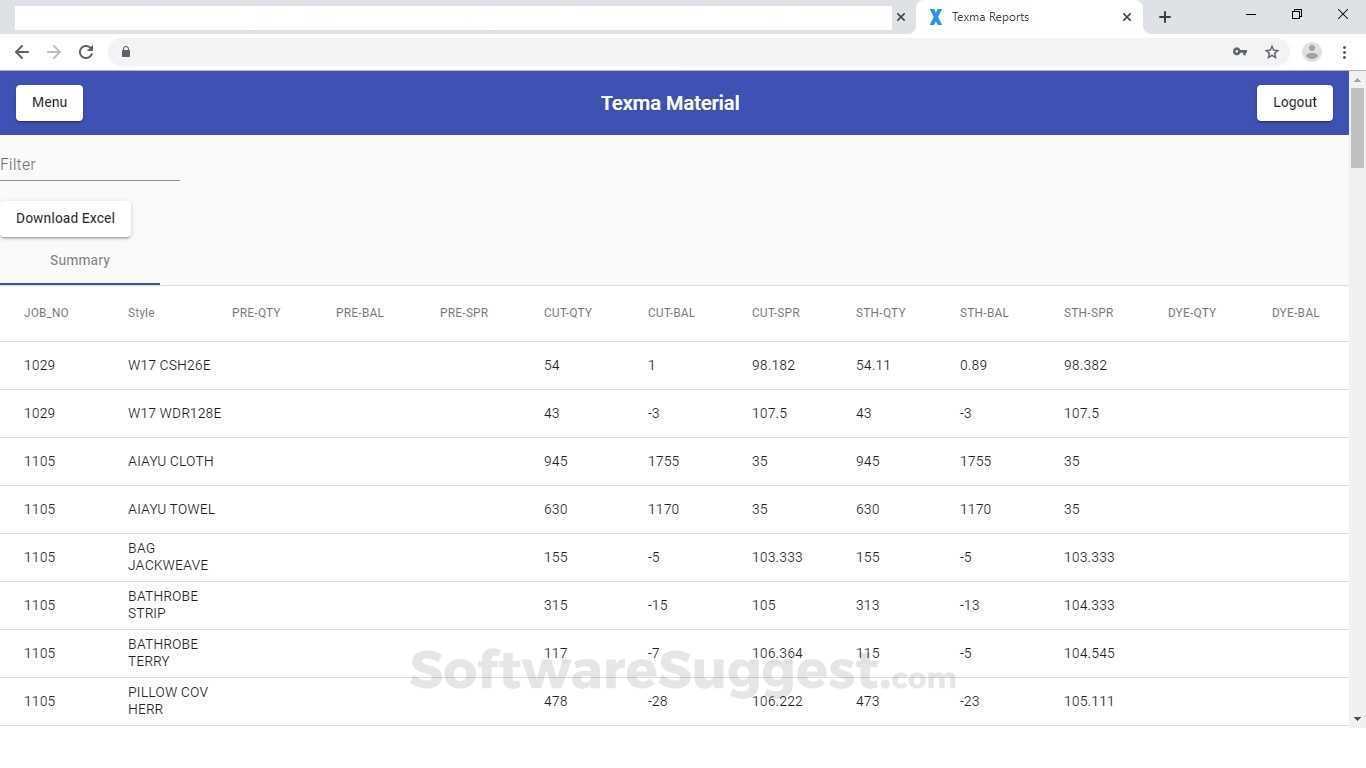Open the Menu panel
The image size is (1366, 768).
pos(48,102)
